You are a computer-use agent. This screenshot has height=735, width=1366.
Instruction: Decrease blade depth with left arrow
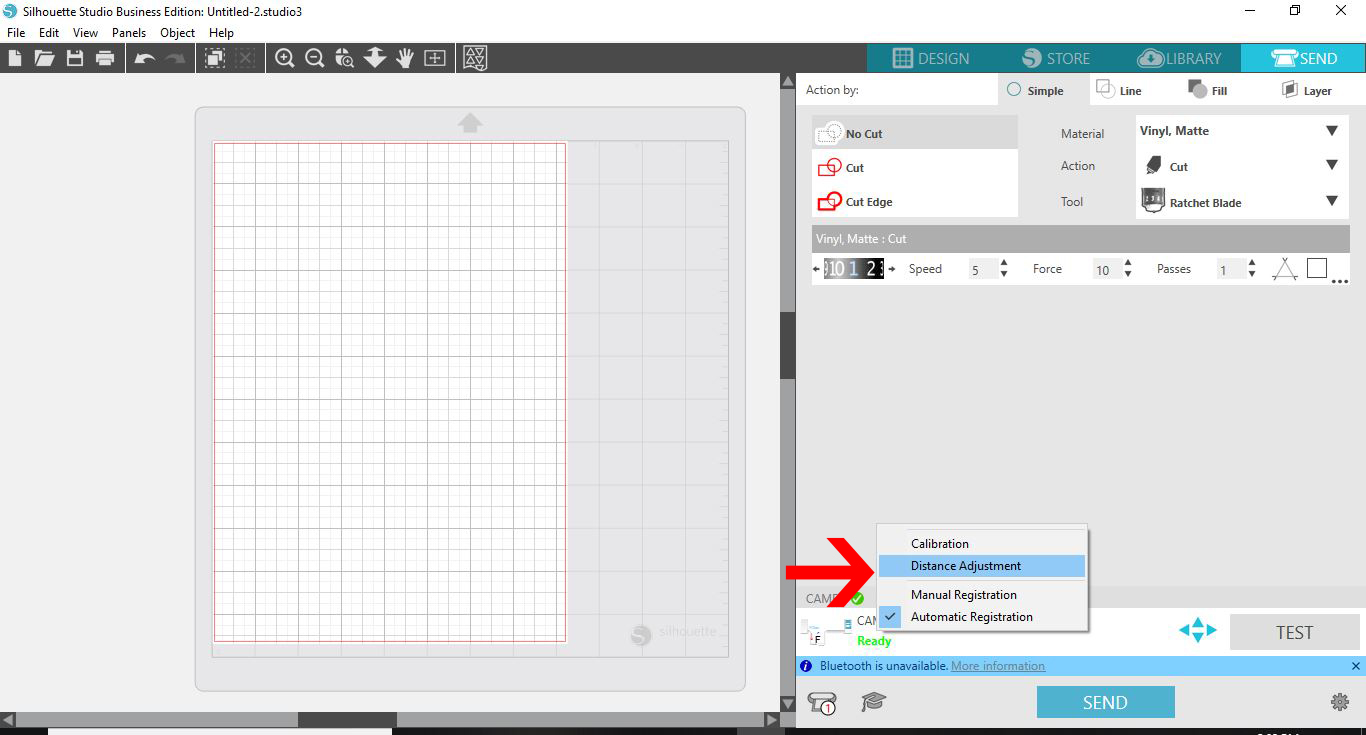pos(817,269)
